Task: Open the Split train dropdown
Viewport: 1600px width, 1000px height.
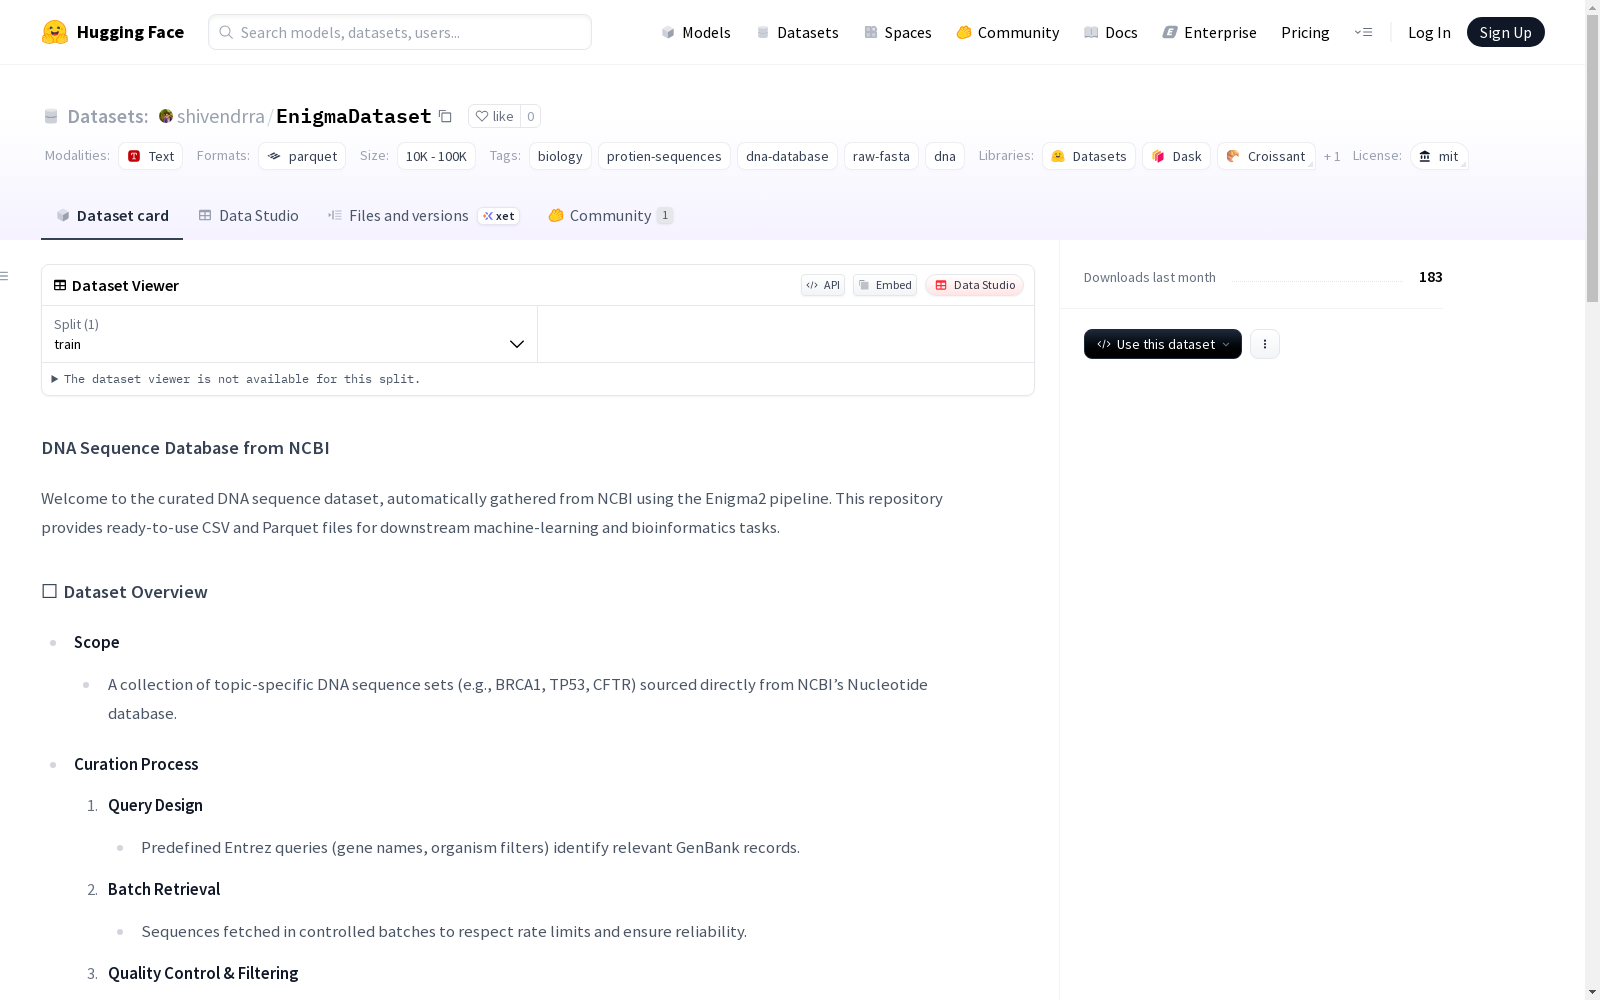Action: (x=290, y=334)
